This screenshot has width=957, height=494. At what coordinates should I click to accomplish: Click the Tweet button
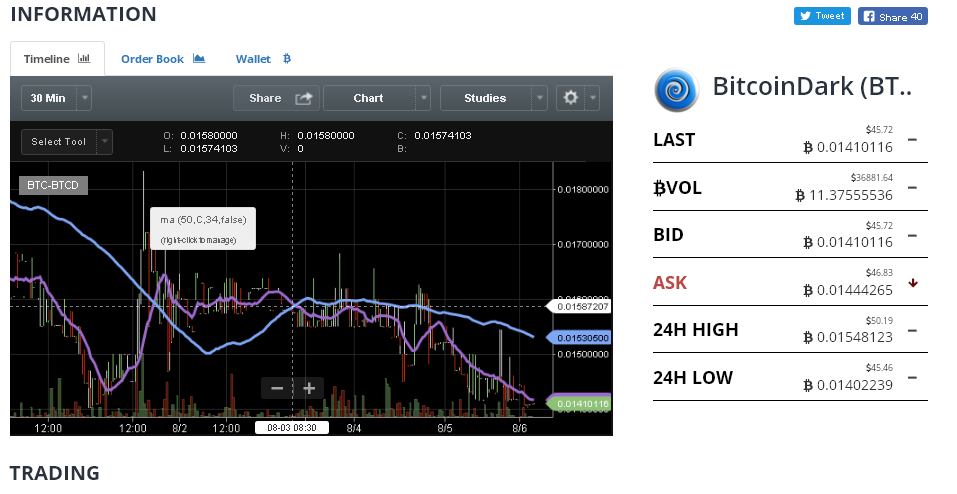click(822, 16)
